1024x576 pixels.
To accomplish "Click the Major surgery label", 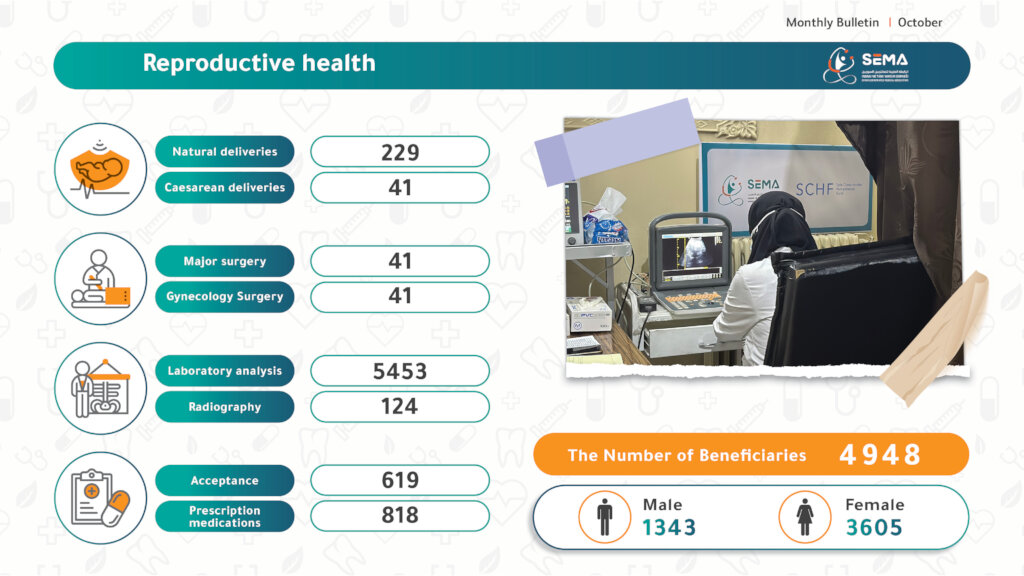I will [225, 261].
